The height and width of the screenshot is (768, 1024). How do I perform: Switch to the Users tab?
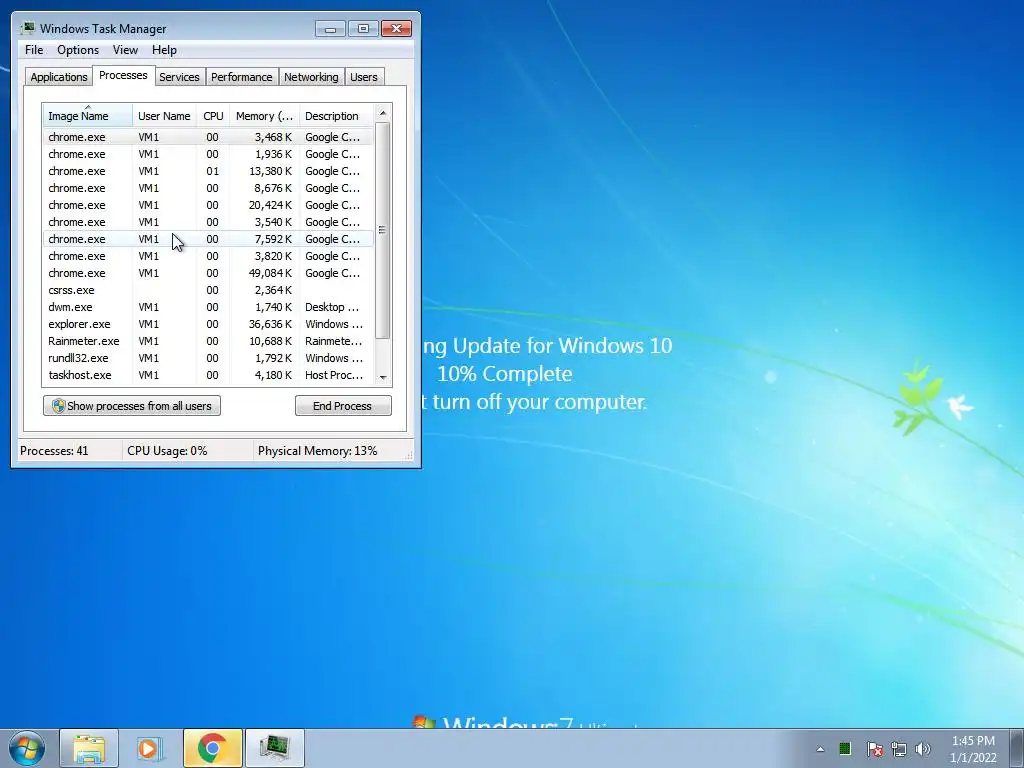363,77
